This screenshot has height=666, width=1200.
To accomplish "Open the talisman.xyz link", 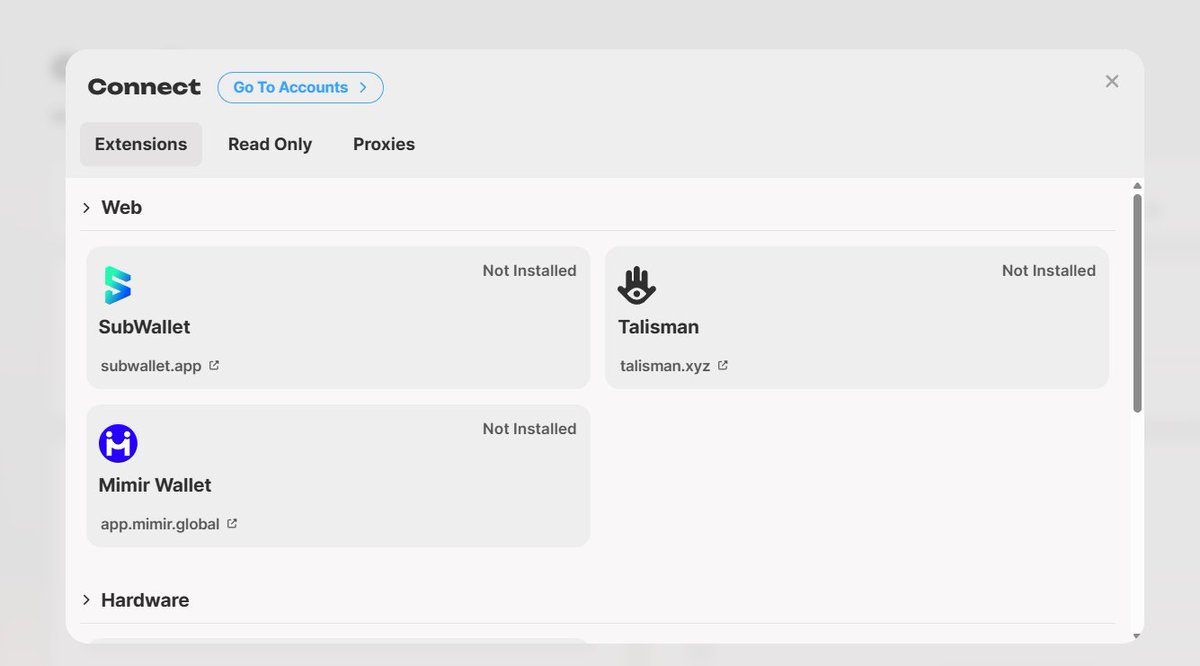I will pyautogui.click(x=665, y=366).
